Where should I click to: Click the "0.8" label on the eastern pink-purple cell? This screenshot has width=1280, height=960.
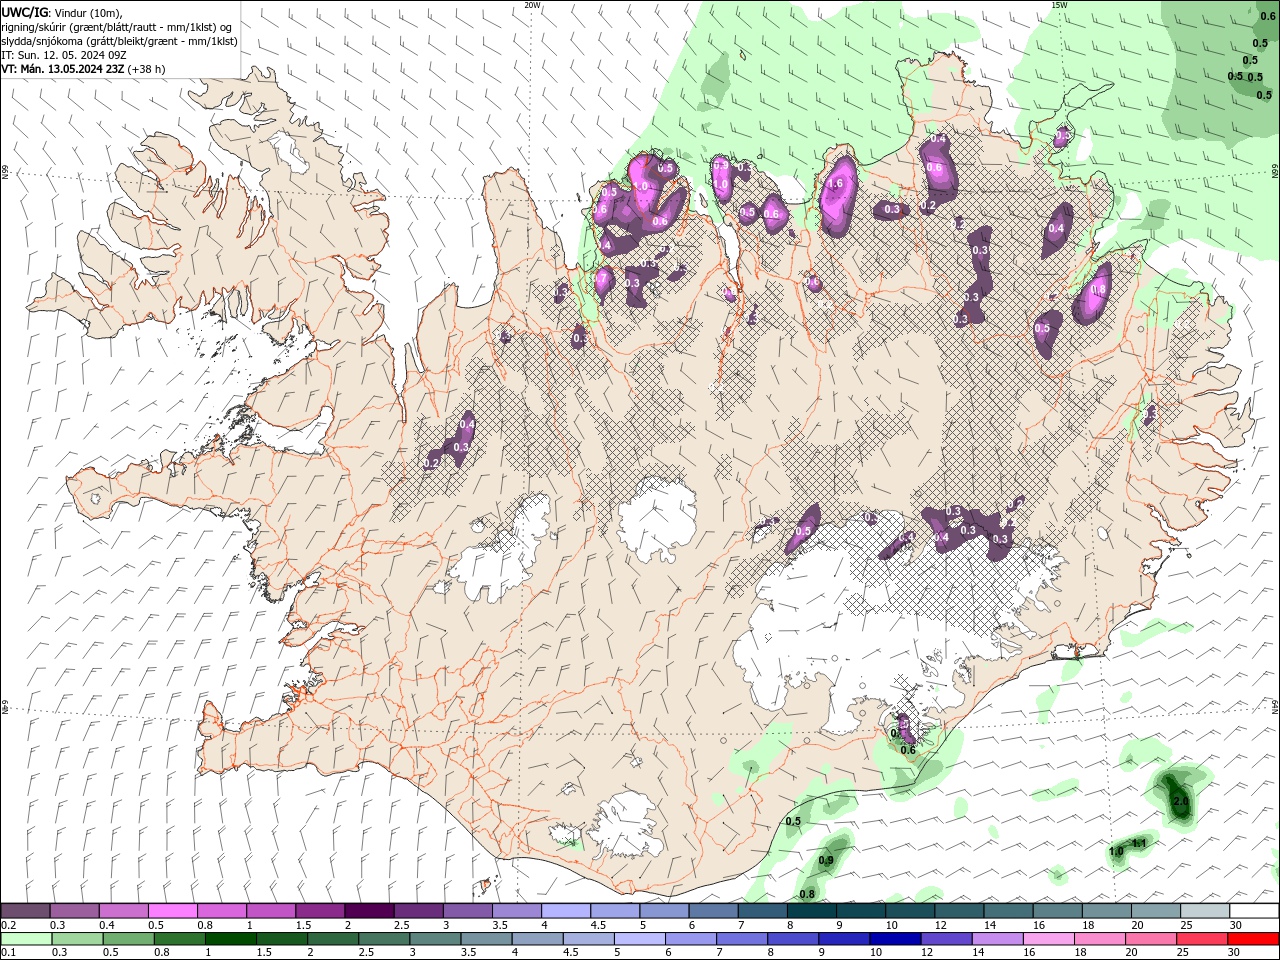pyautogui.click(x=1098, y=290)
